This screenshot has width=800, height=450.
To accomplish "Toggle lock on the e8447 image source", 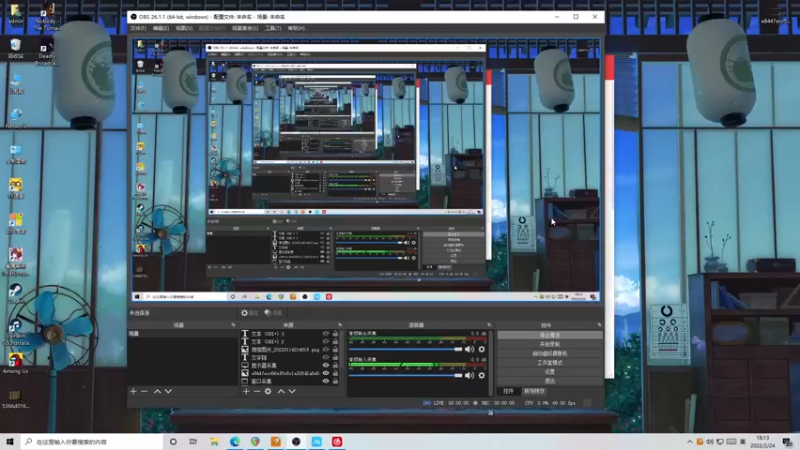I will pyautogui.click(x=335, y=373).
